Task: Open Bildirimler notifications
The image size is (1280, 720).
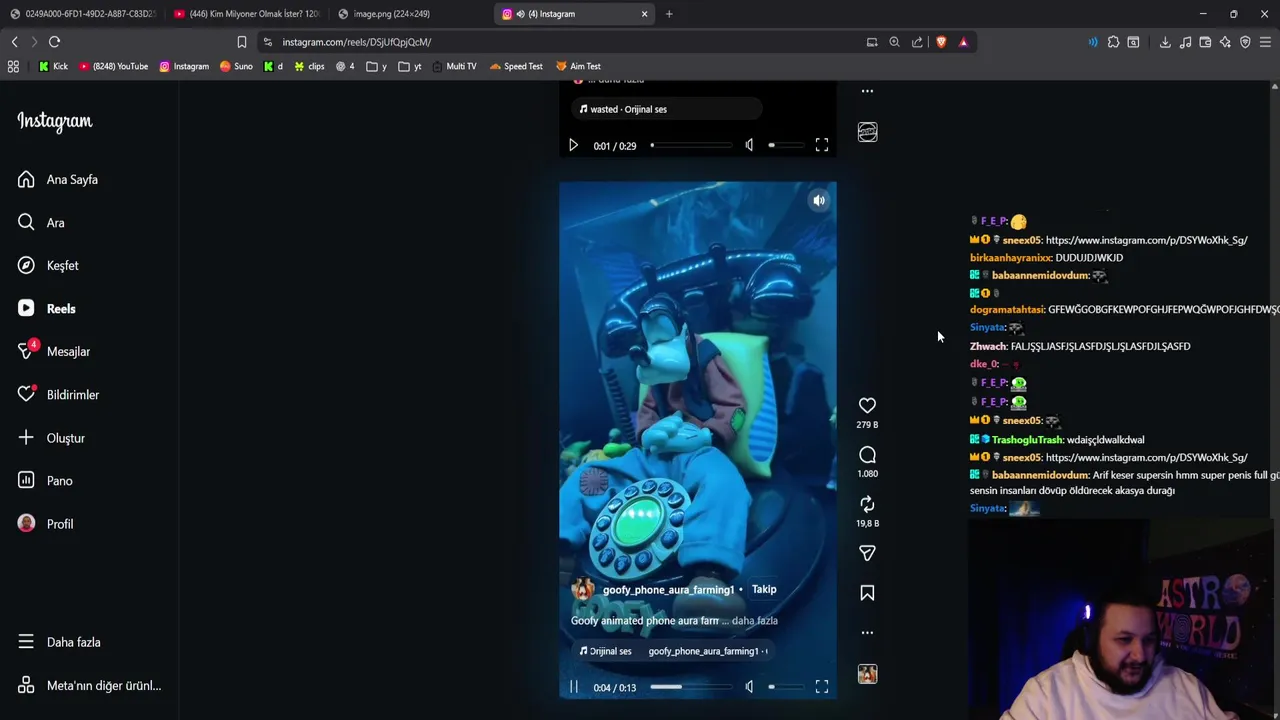Action: (59, 395)
